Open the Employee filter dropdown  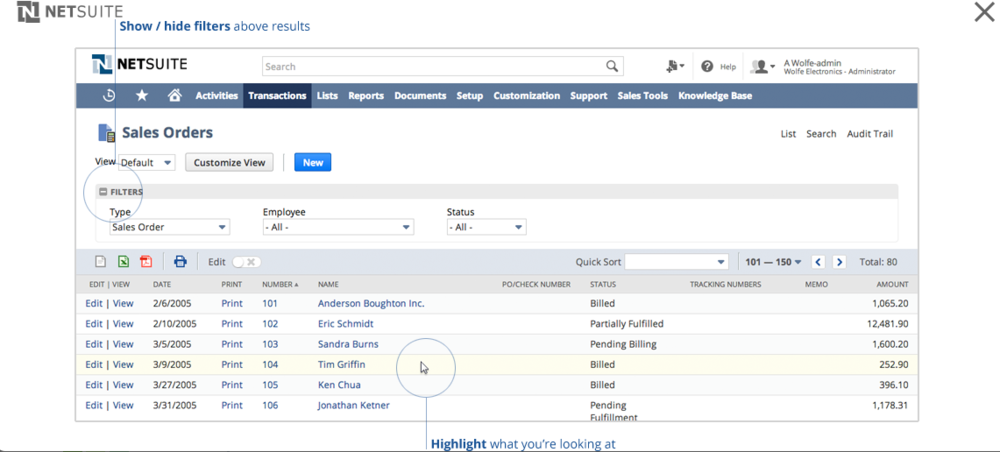pos(337,227)
